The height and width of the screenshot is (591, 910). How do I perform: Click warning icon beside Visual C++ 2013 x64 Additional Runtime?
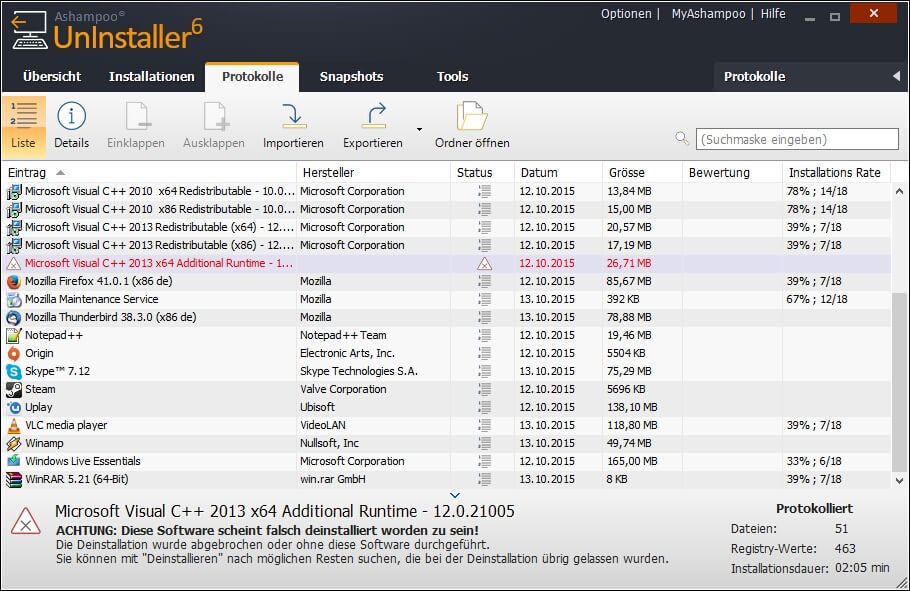coord(14,264)
